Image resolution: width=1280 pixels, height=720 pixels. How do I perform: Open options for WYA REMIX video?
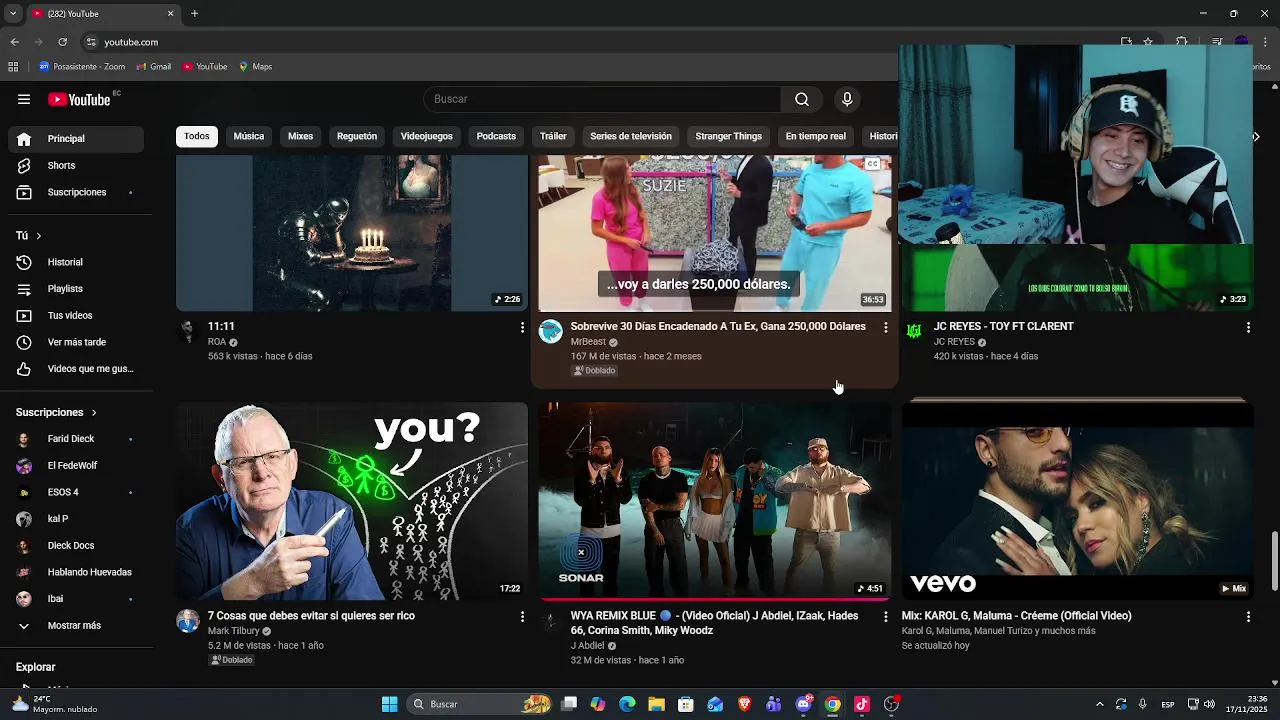pyautogui.click(x=885, y=617)
